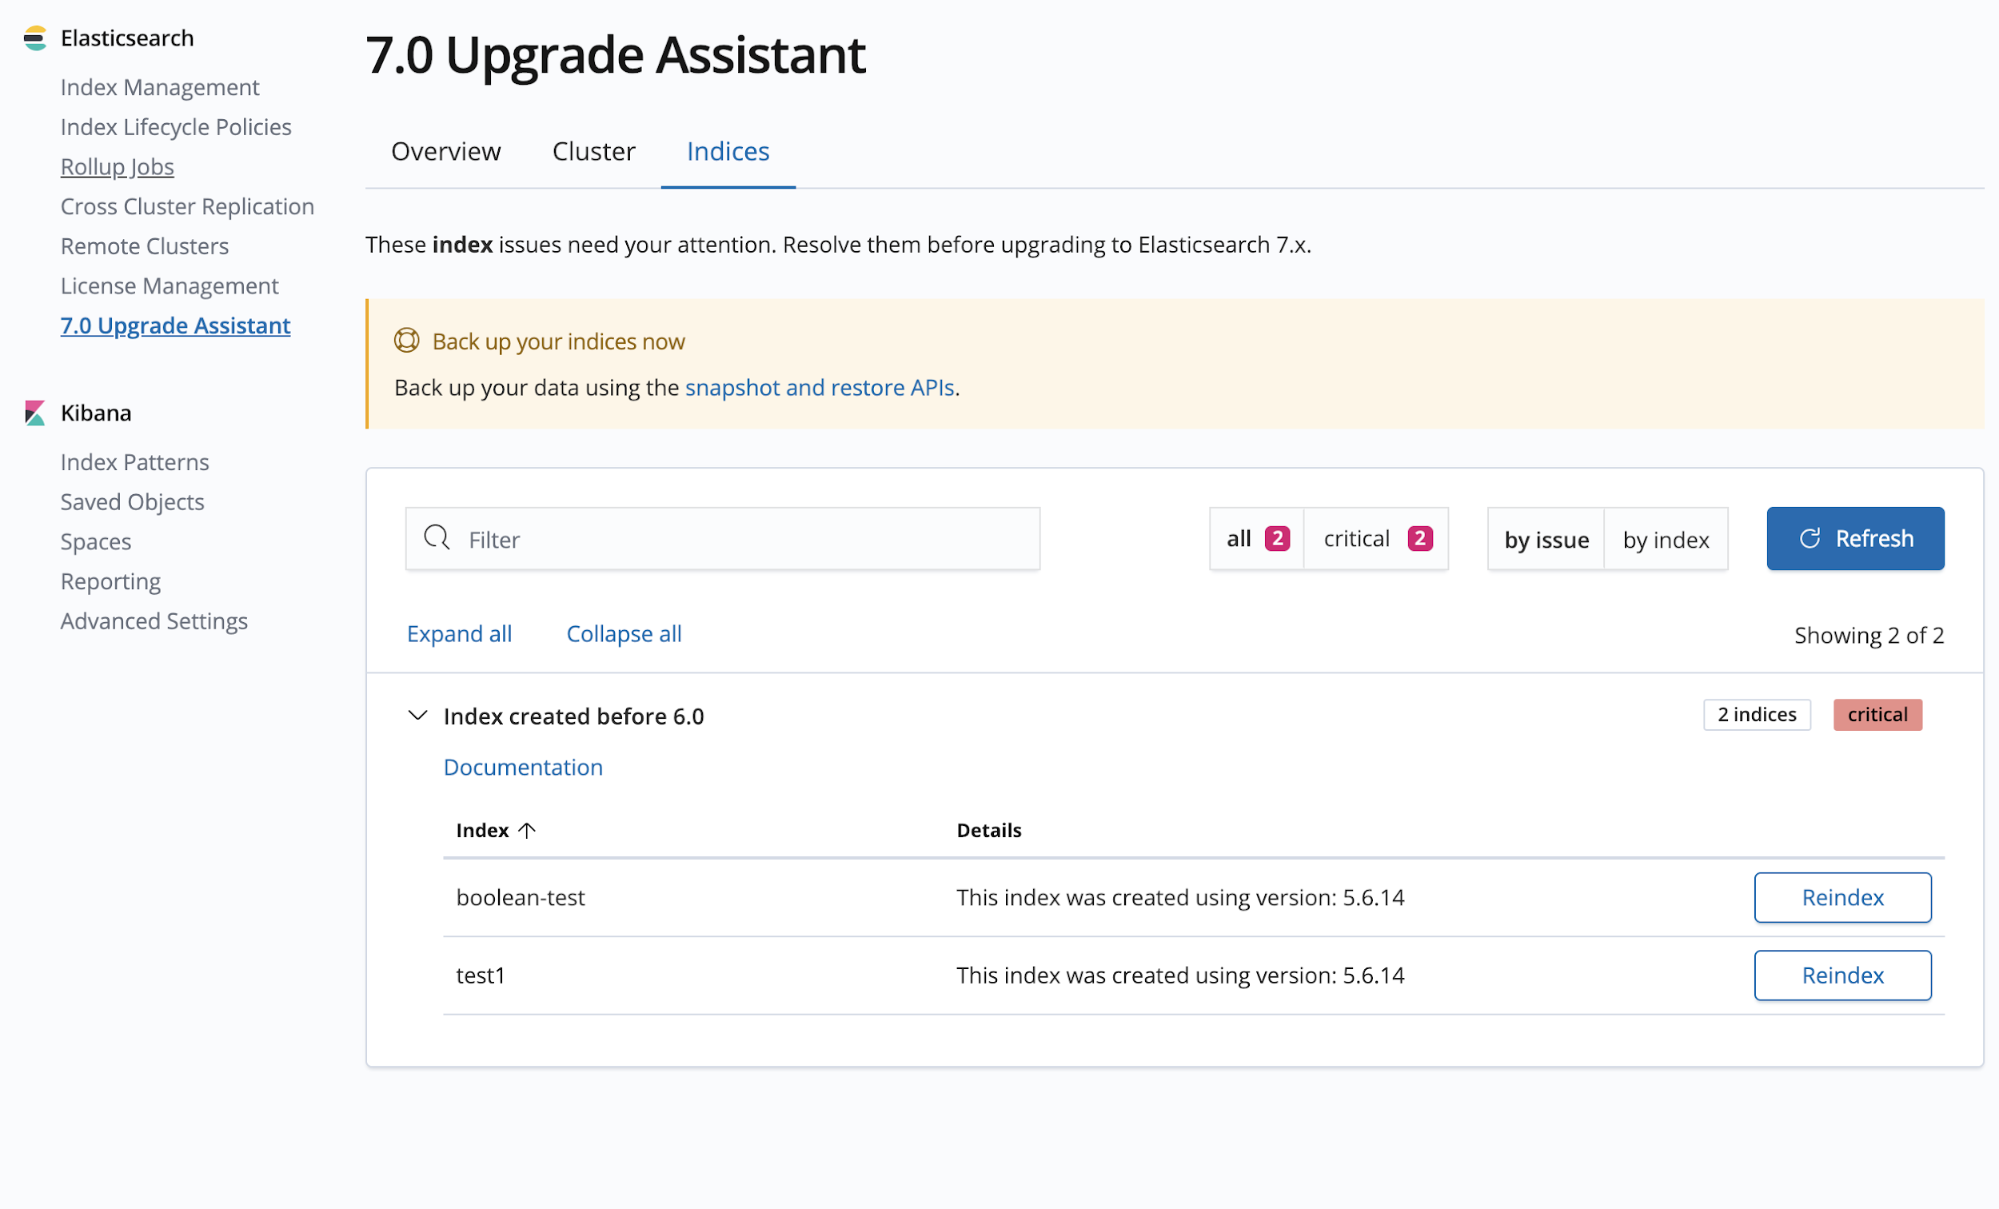The image size is (1999, 1209).
Task: Switch to the Overview tab
Action: [447, 150]
